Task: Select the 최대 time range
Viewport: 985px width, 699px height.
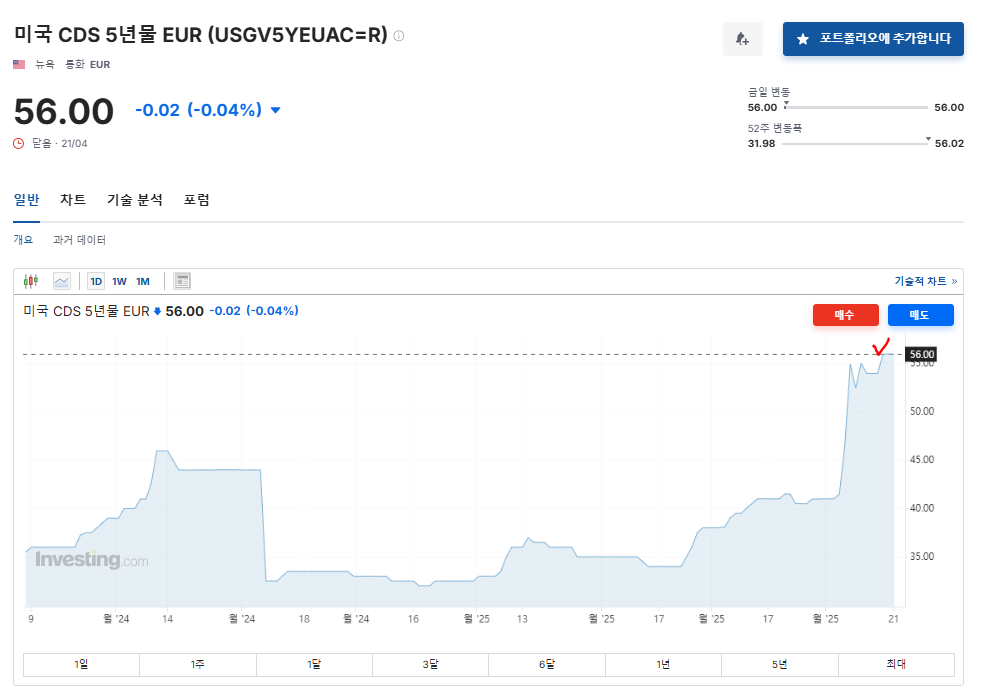Action: 896,665
